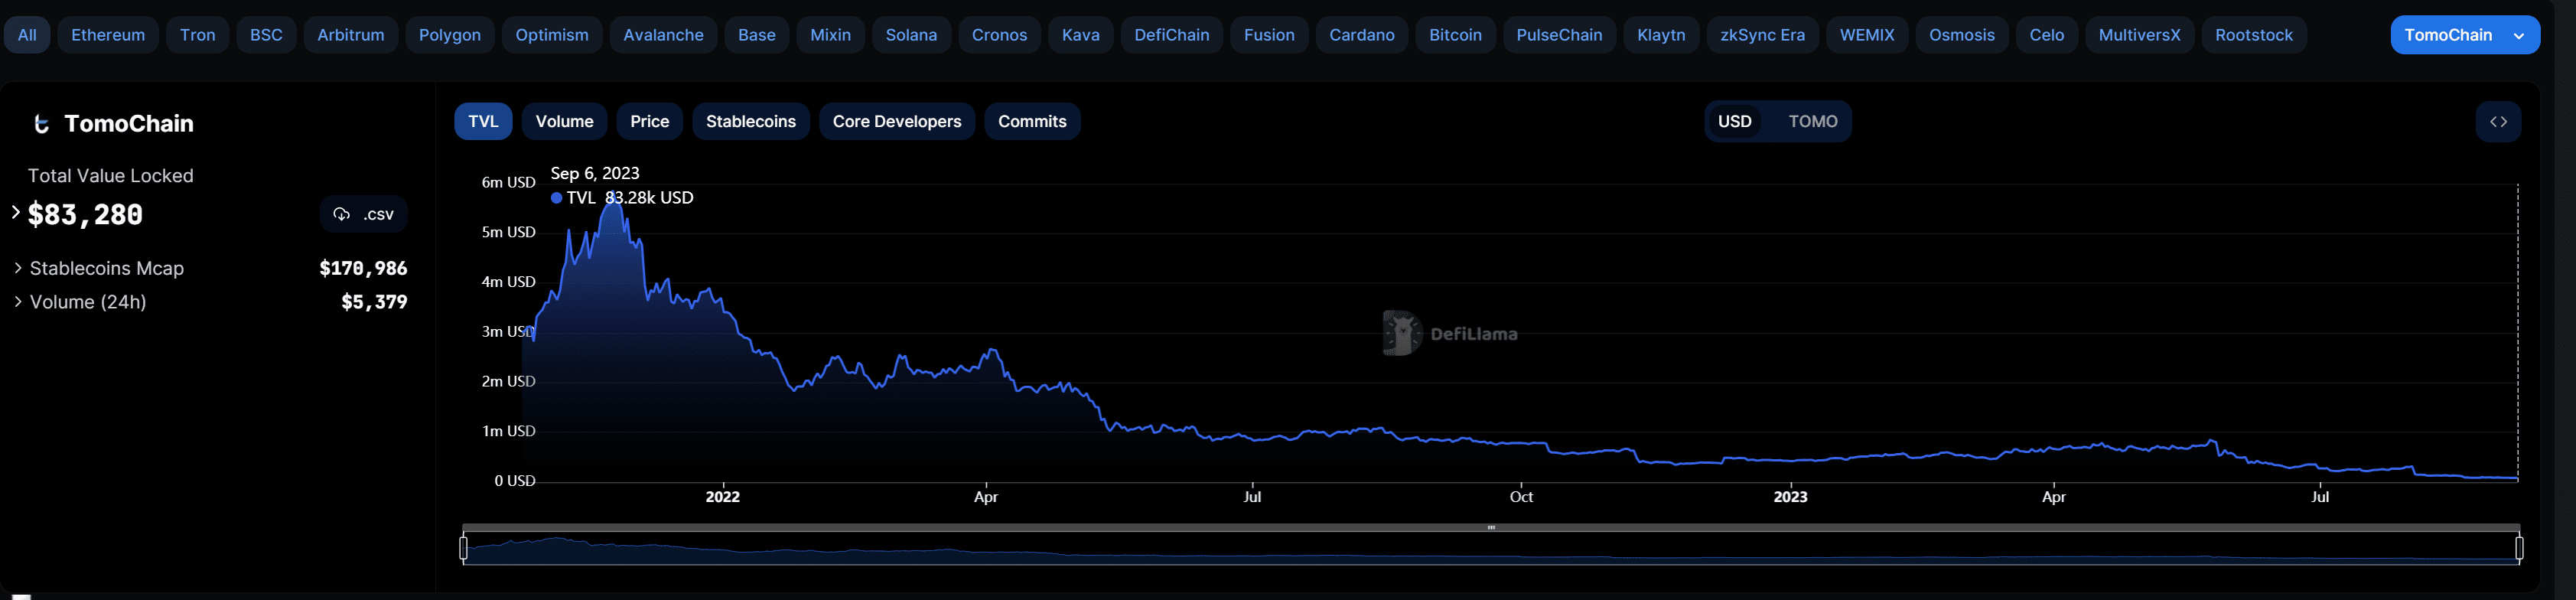
Task: Open the WEMIX chain page
Action: point(1866,35)
